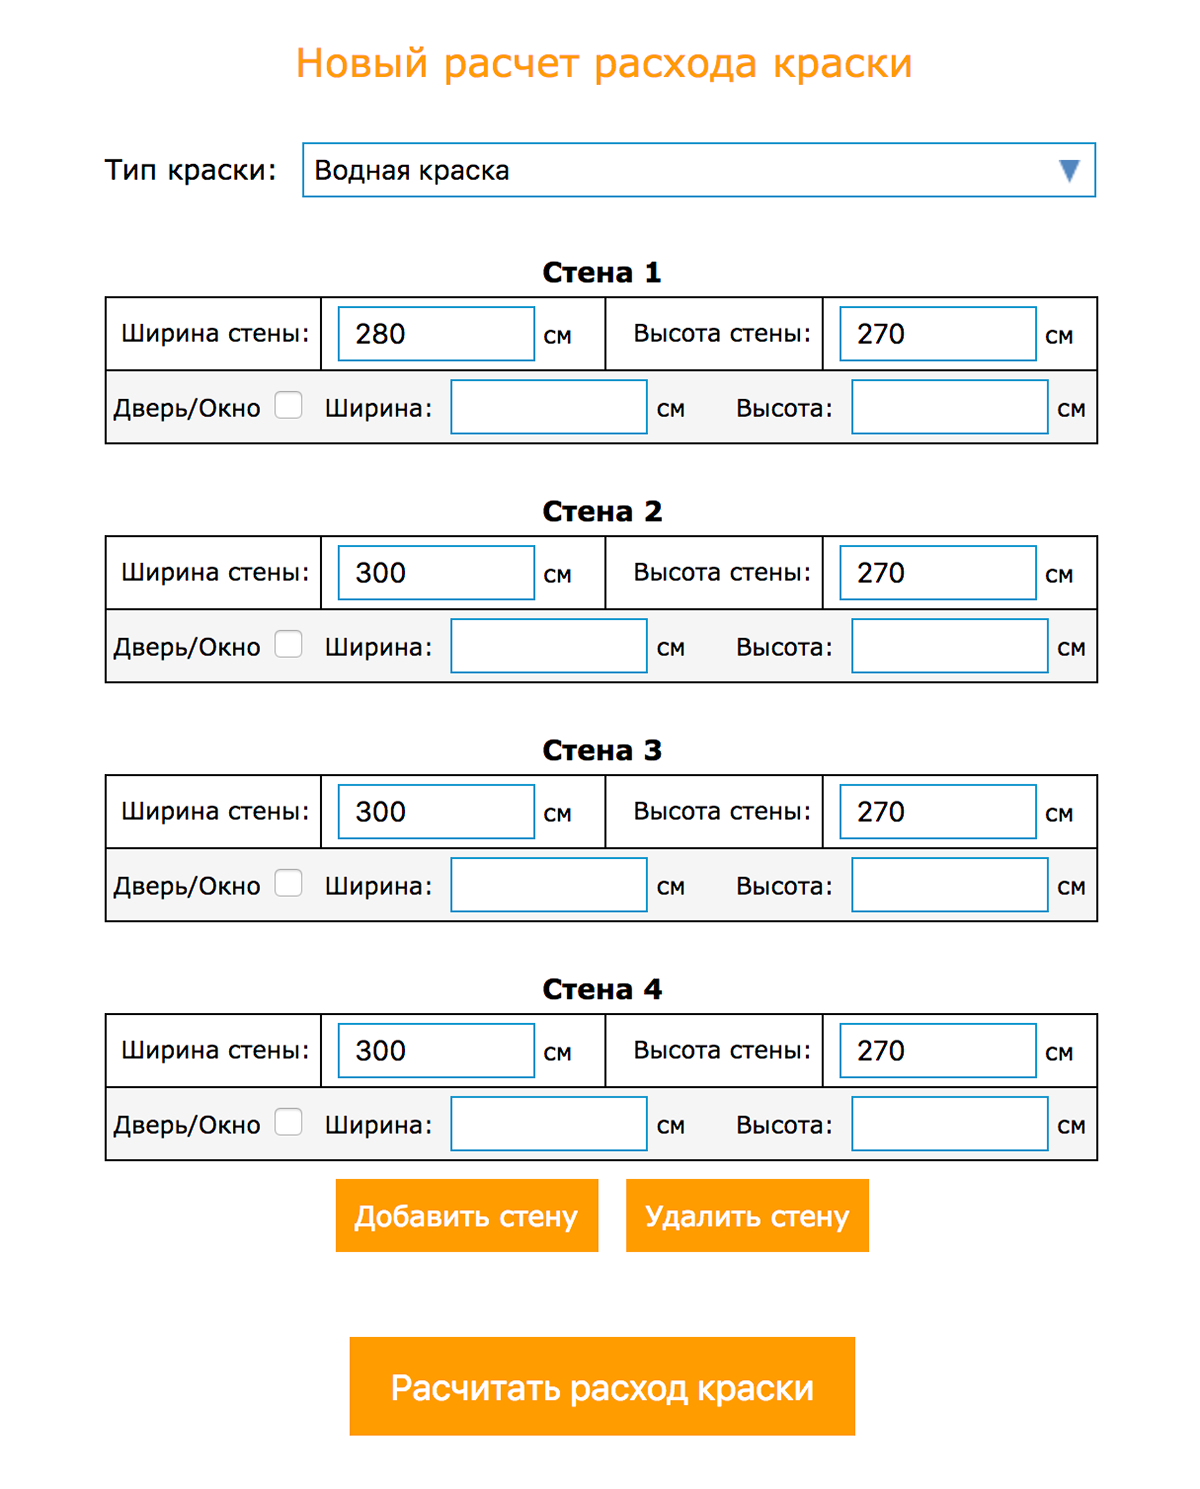Click door width field in Стена 1
1200x1489 pixels.
(549, 407)
